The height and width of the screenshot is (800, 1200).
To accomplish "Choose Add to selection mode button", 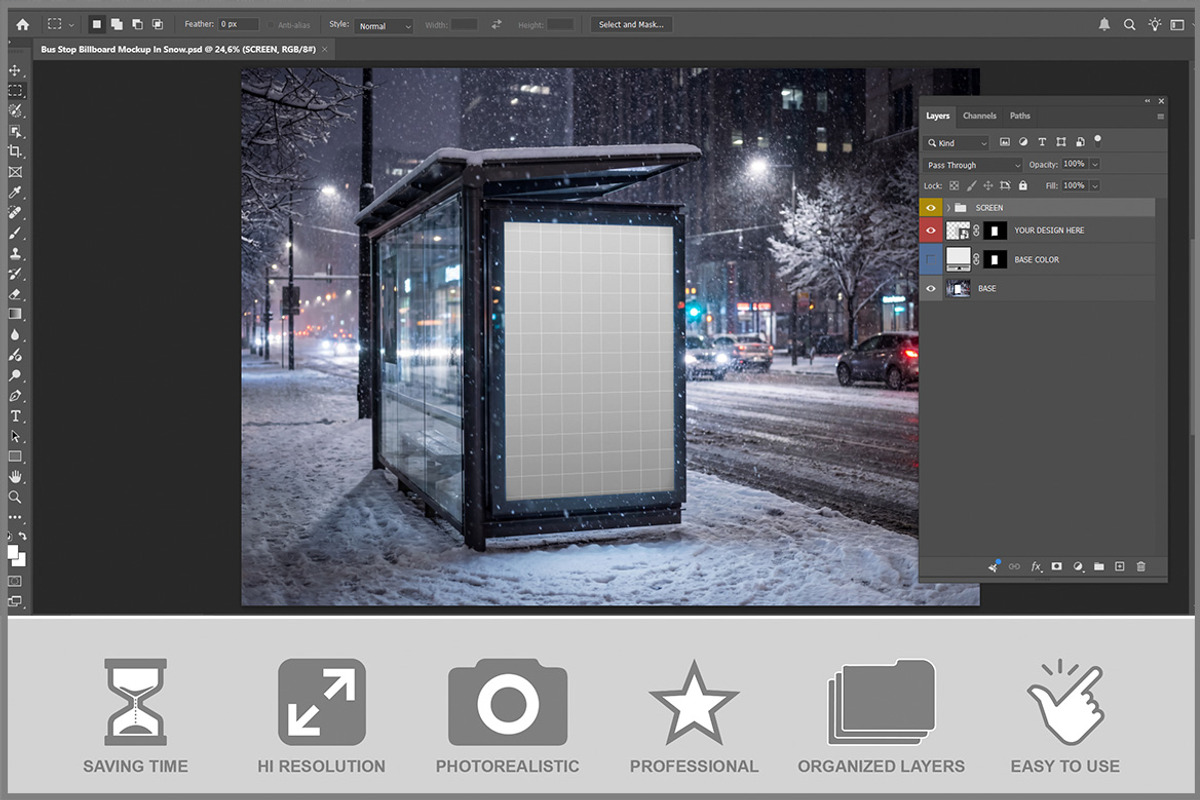I will coord(117,24).
